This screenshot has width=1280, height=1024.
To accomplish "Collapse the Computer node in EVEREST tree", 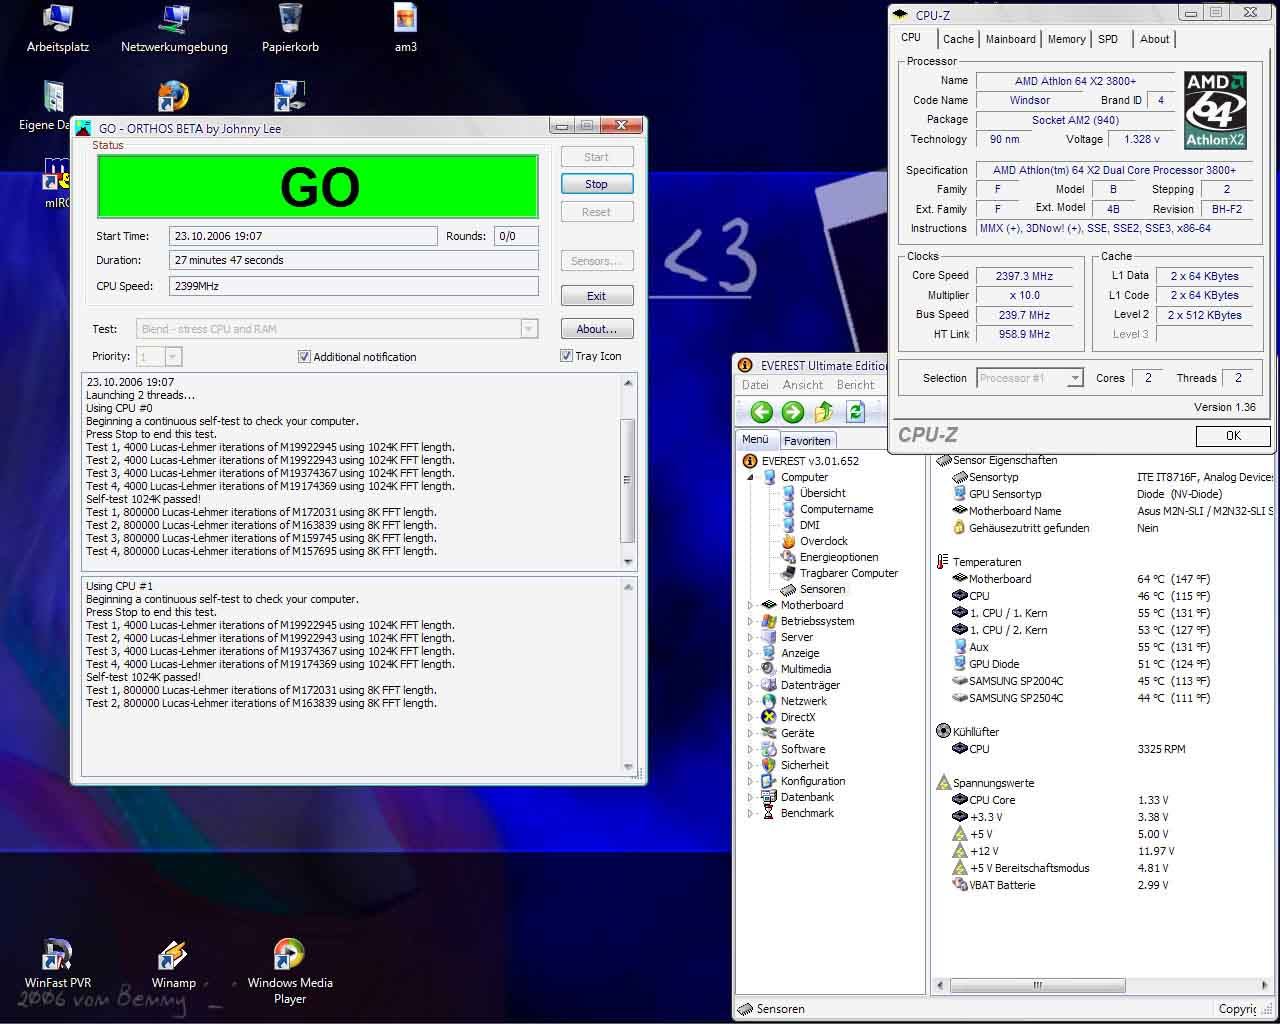I will coord(750,477).
